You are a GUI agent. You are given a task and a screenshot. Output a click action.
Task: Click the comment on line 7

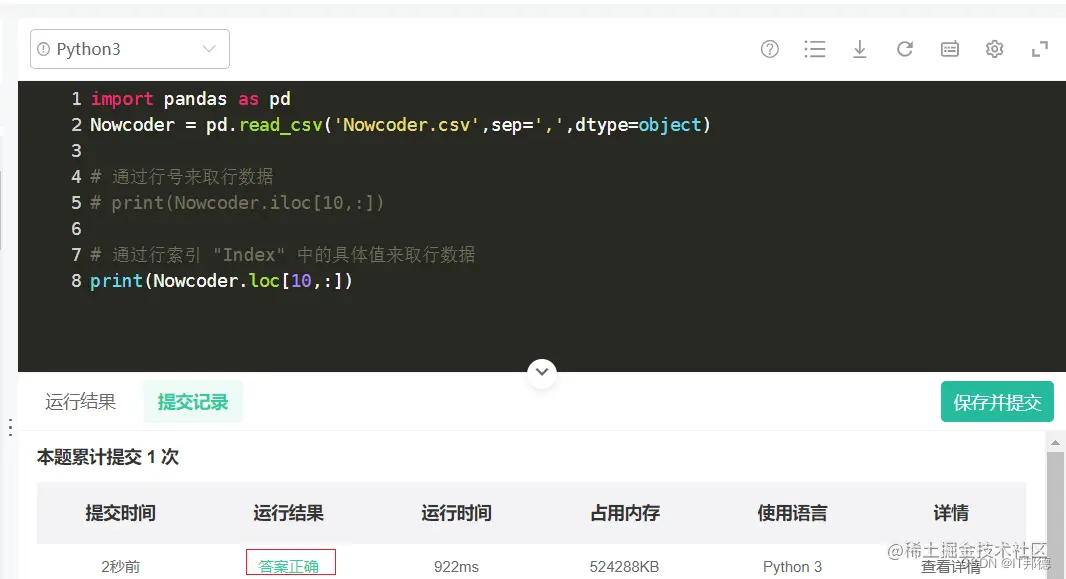283,255
